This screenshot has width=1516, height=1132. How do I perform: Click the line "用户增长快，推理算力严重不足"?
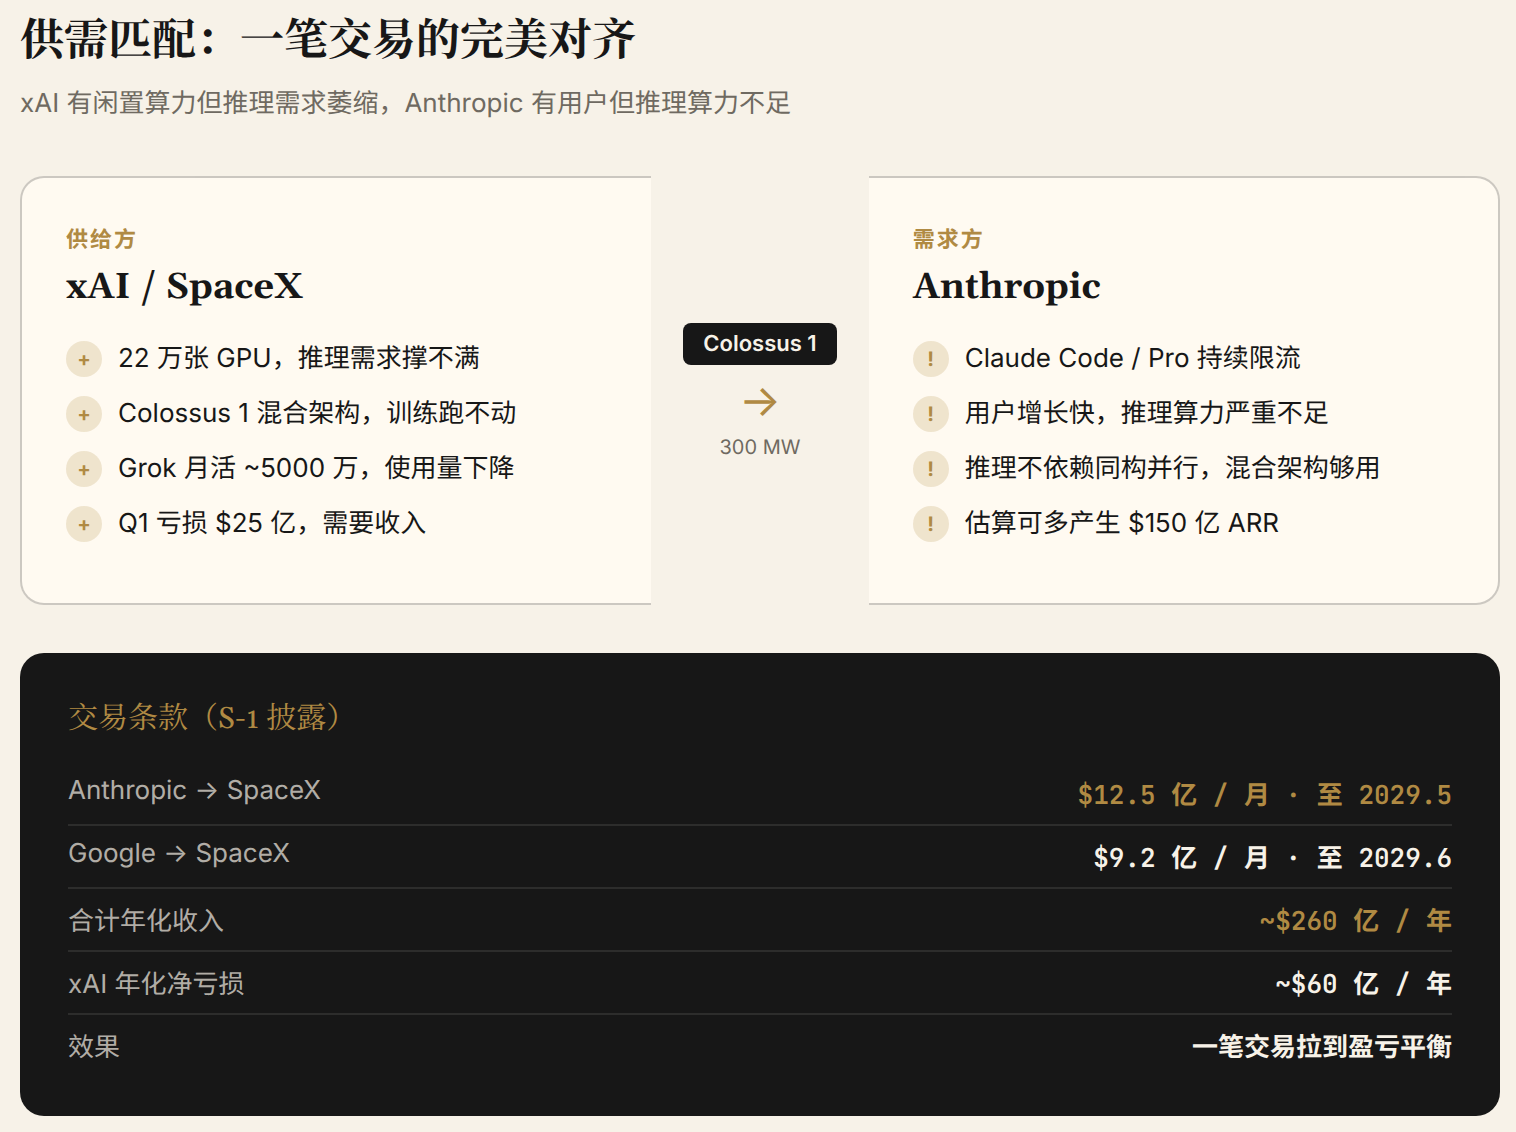pyautogui.click(x=1147, y=413)
